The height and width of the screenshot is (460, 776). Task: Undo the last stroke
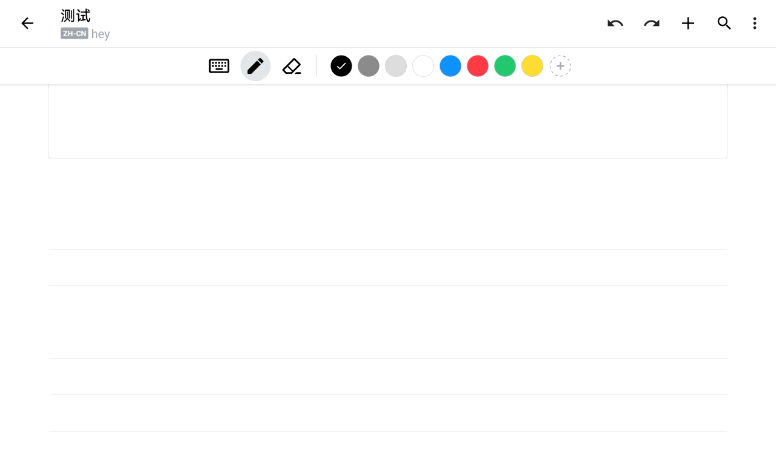pyautogui.click(x=615, y=23)
